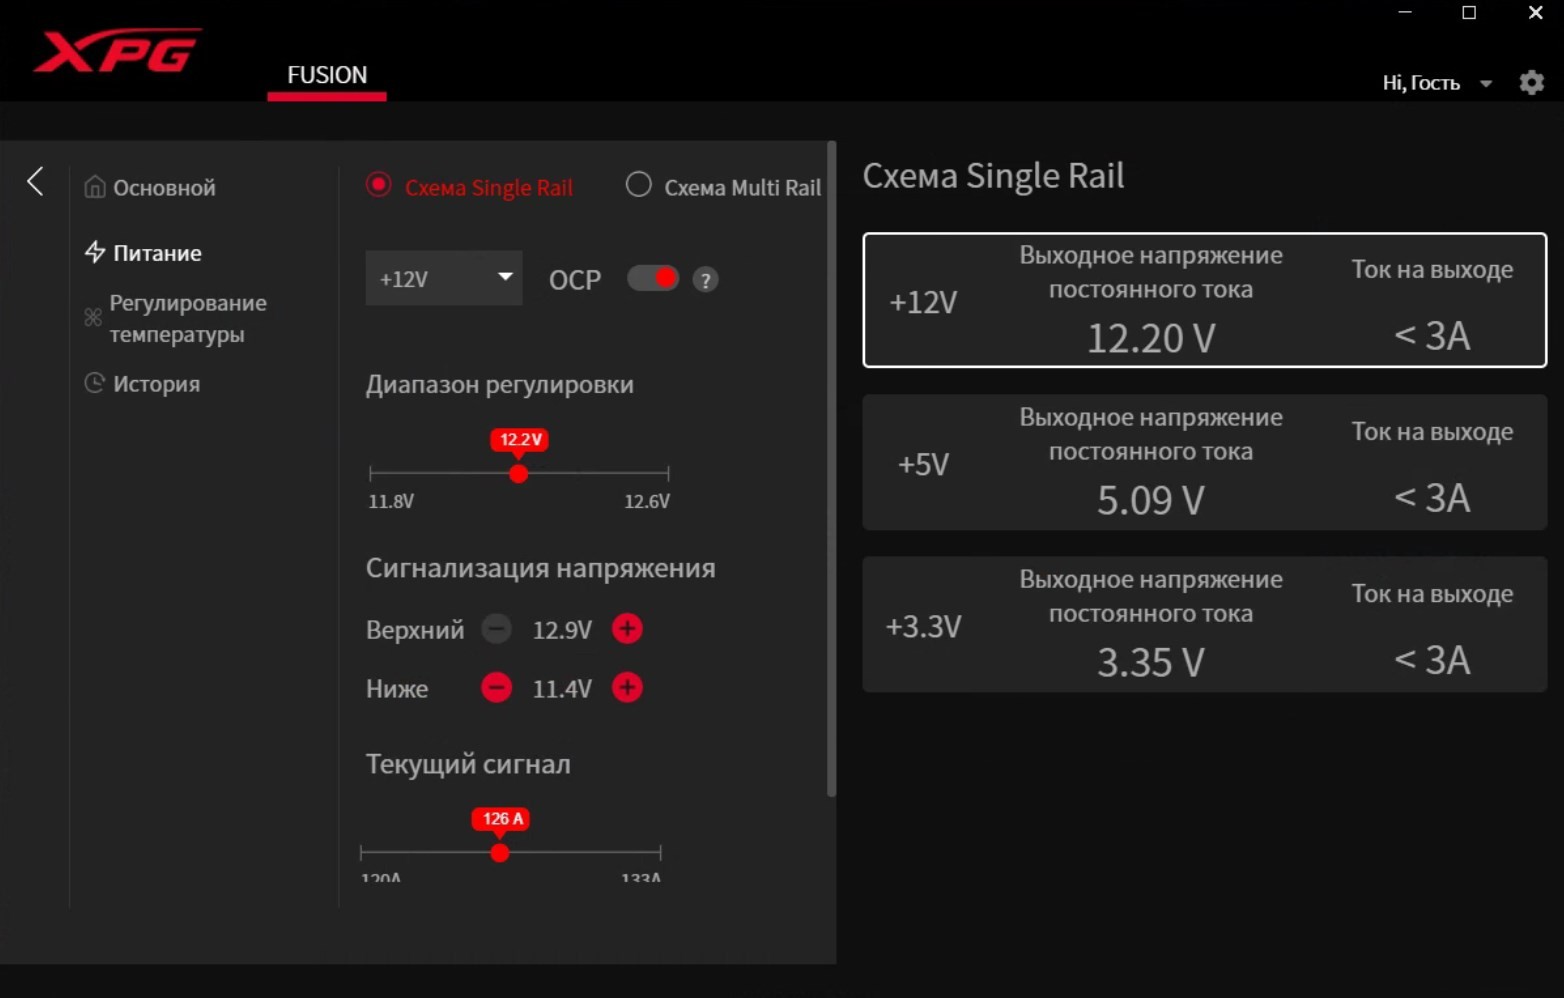The image size is (1564, 998).
Task: Click the 12.20 V output voltage reading
Action: 1151,338
